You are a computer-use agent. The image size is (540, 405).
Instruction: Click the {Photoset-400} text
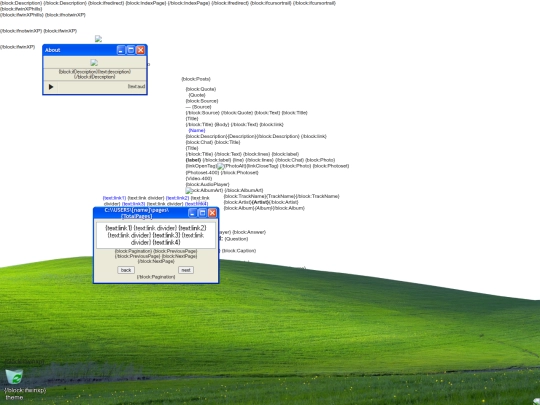[x=202, y=173]
